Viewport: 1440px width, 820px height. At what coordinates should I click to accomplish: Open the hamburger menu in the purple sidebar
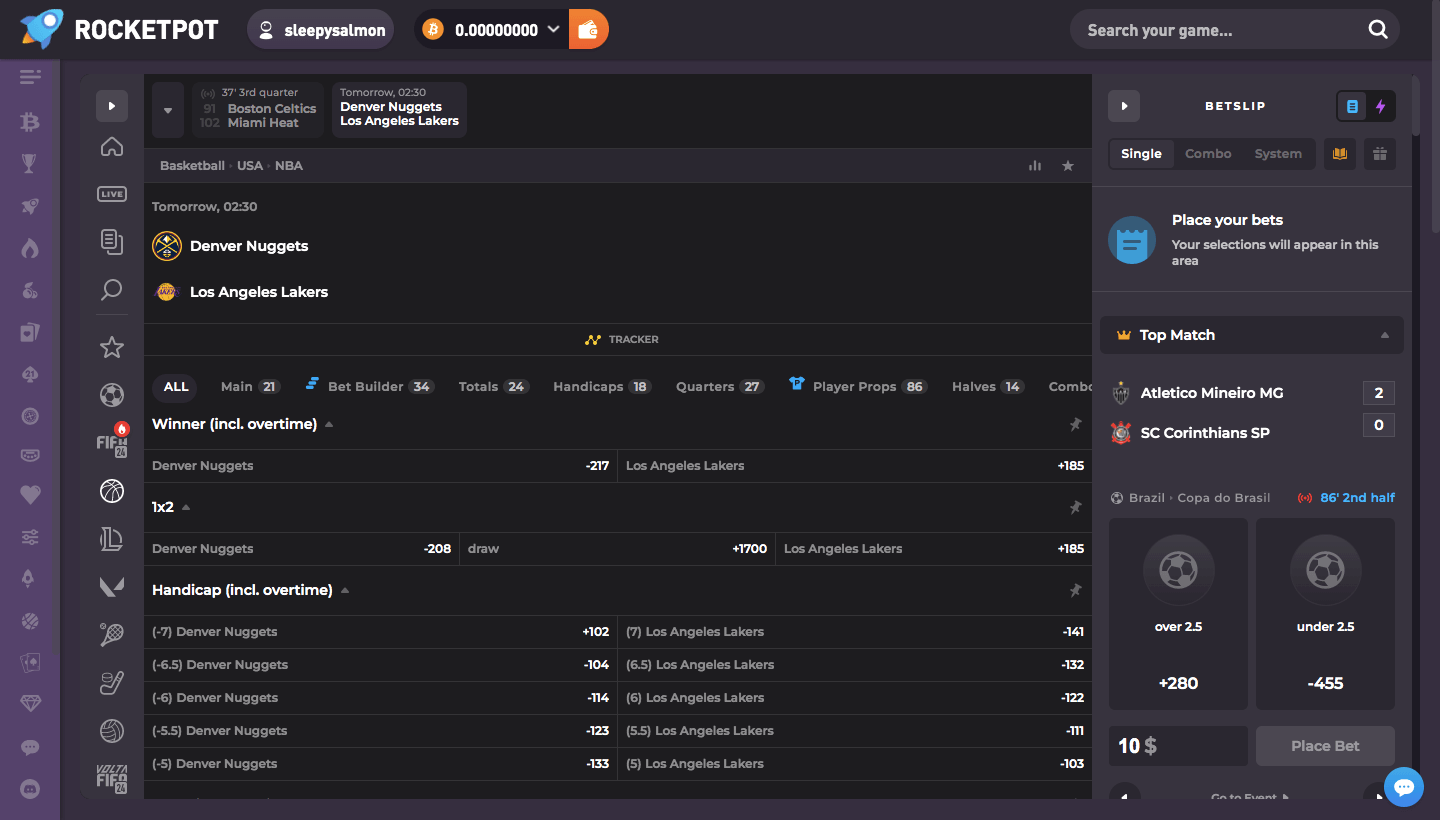click(30, 77)
